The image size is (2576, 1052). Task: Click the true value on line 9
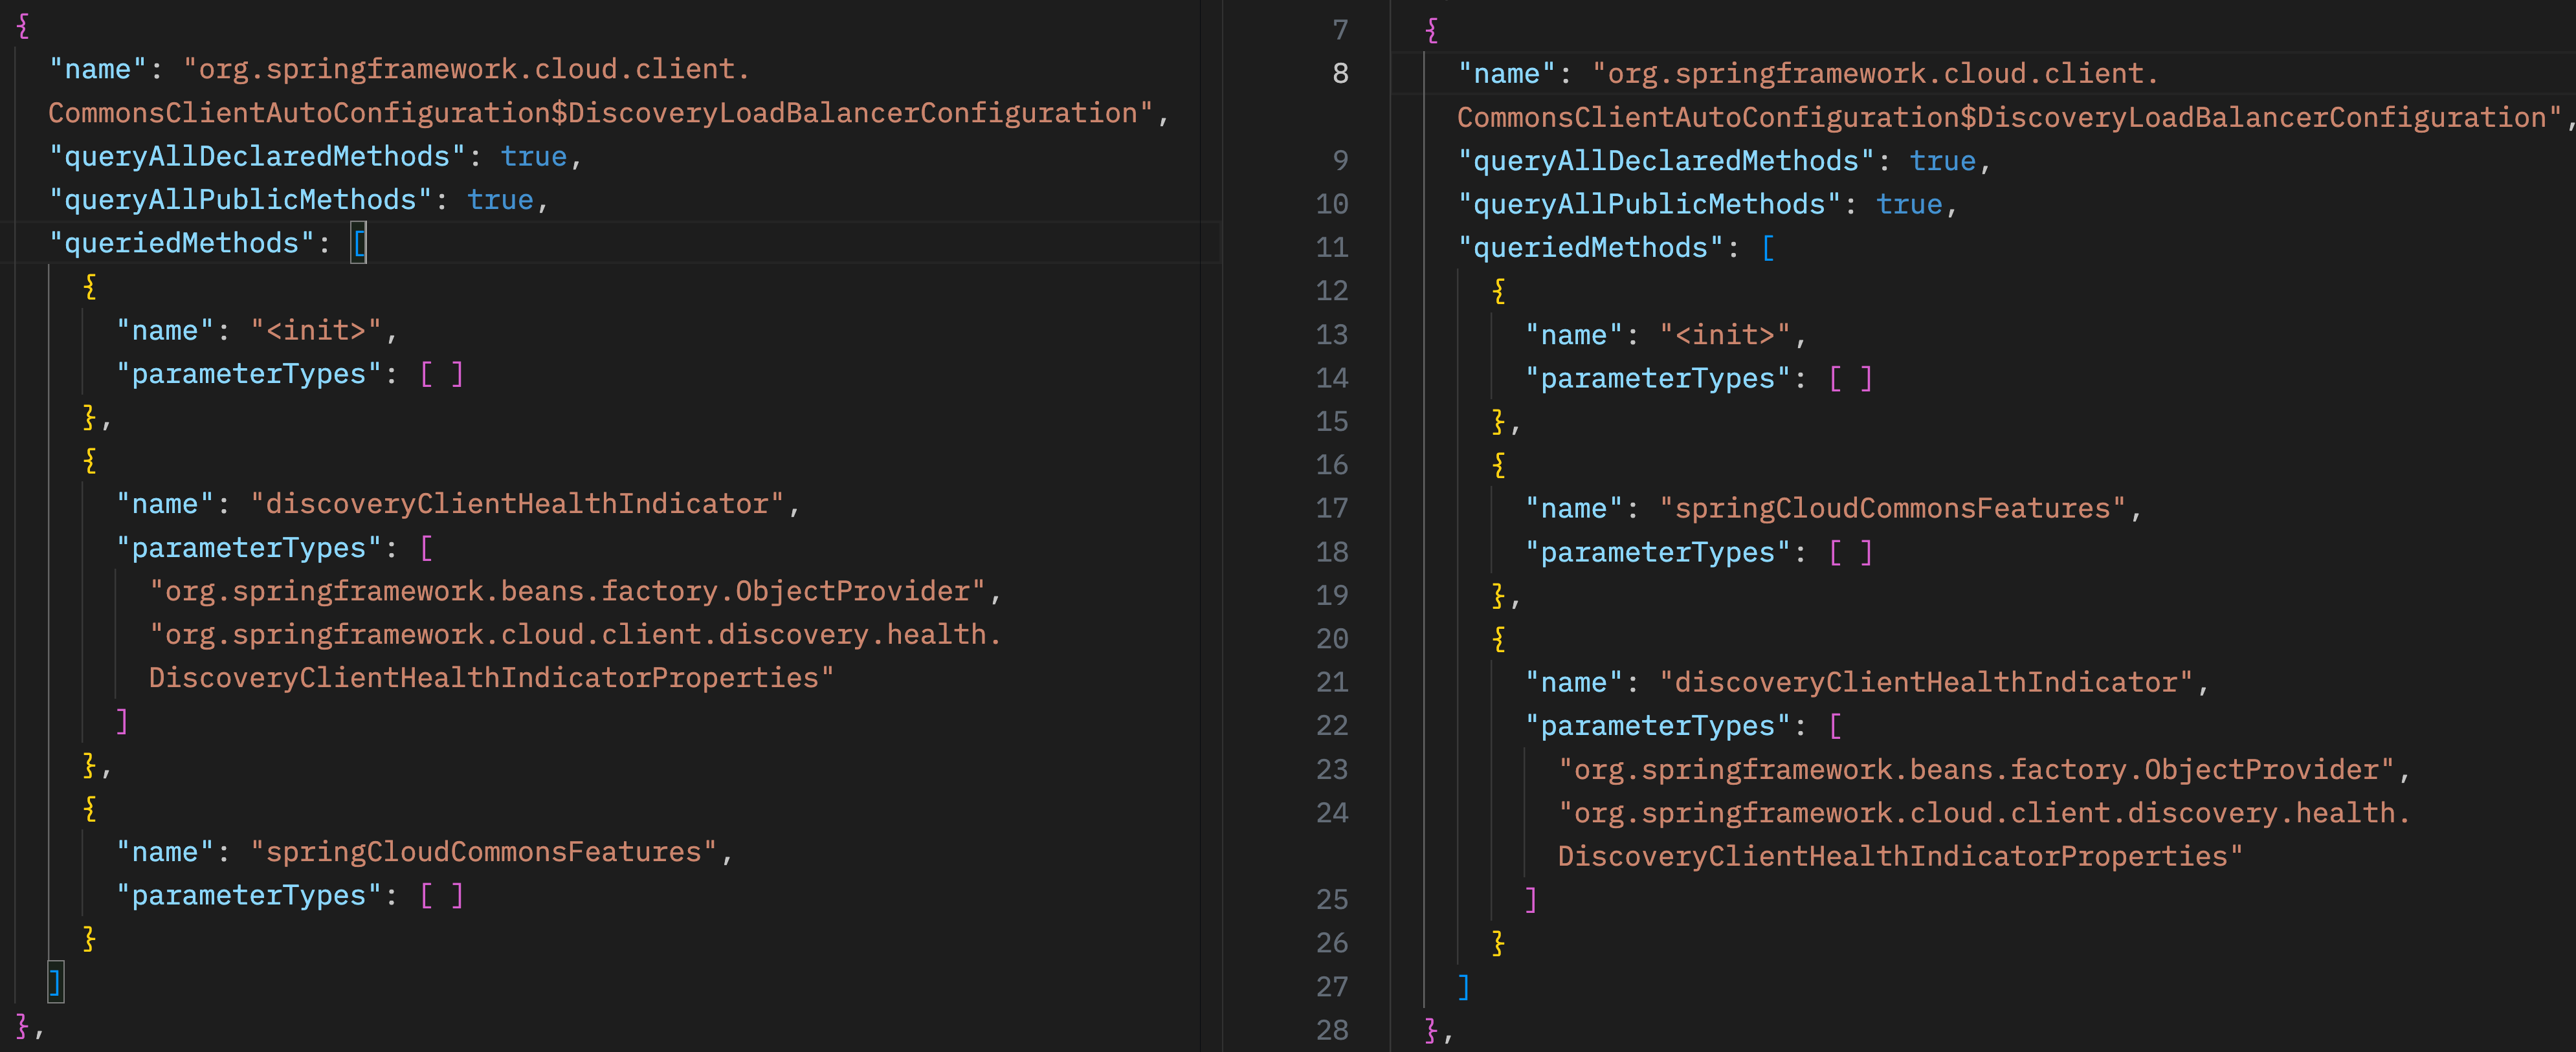click(x=1942, y=161)
